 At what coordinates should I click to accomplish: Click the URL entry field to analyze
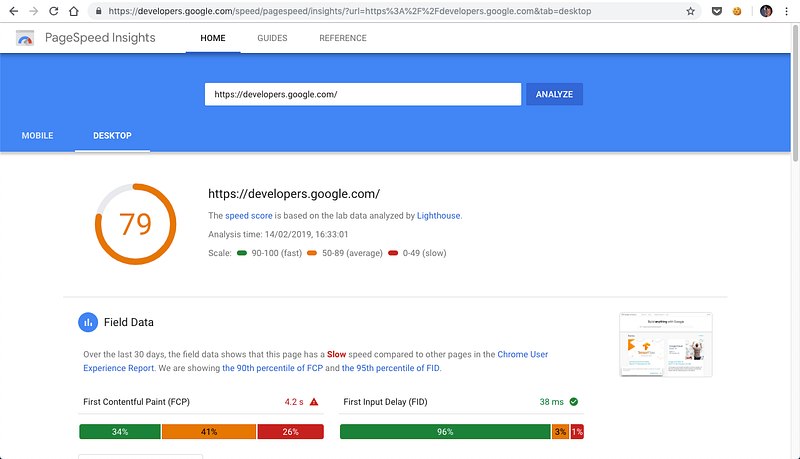click(x=363, y=94)
